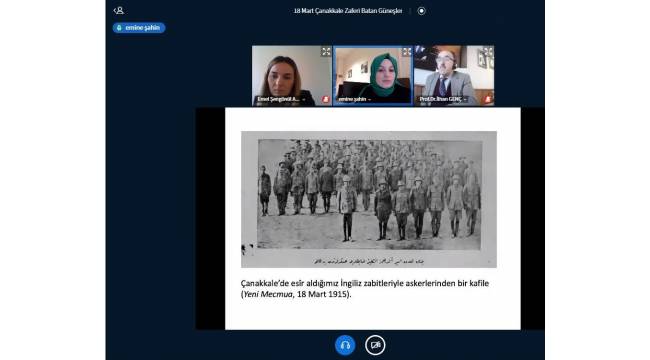Image resolution: width=650 pixels, height=360 pixels.
Task: Select Prof.Dr. İlhan GENÇ's webcam thumbnail
Action: 454,75
